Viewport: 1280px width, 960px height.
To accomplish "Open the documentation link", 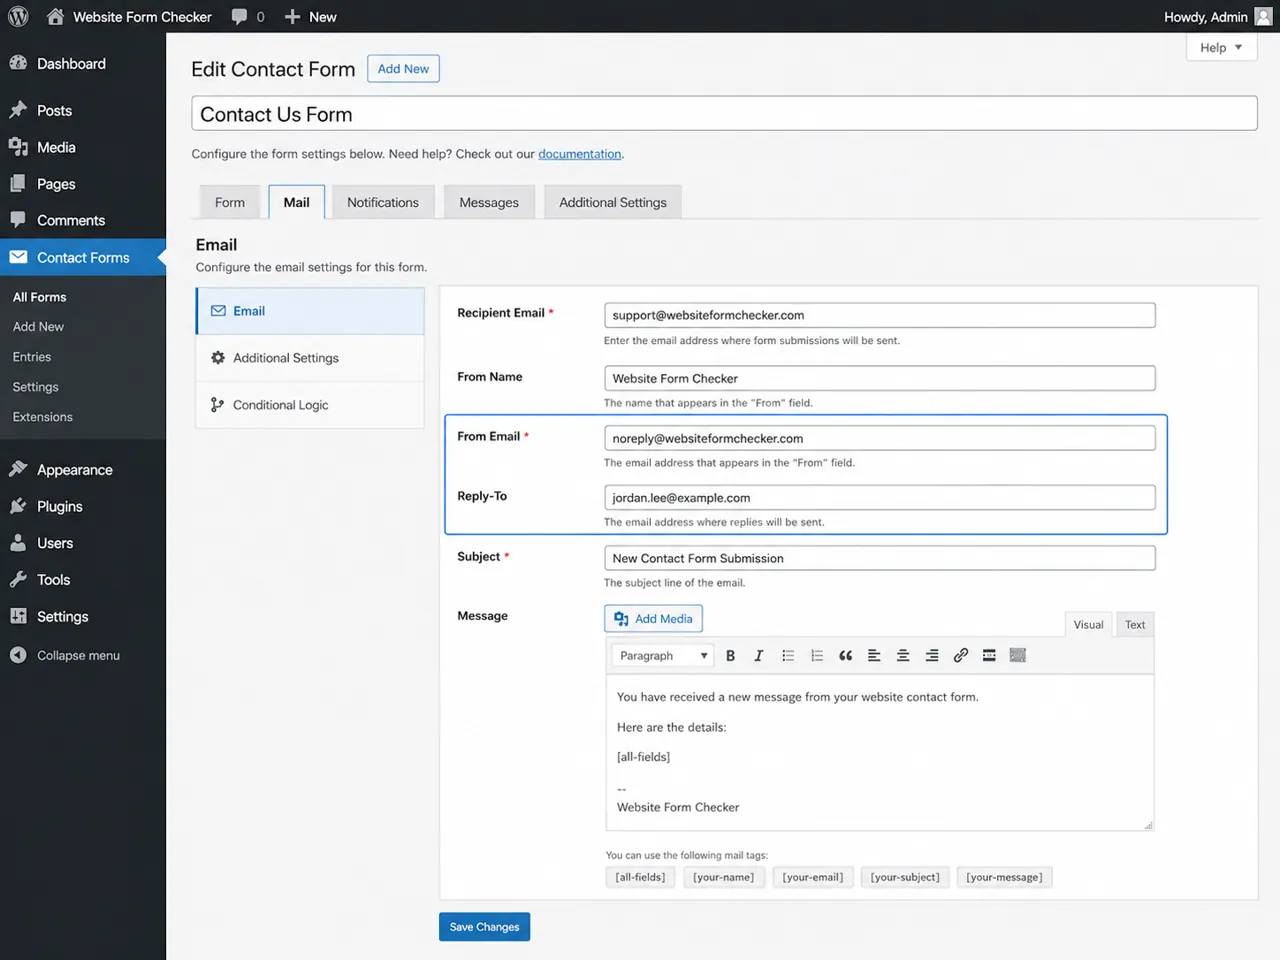I will 580,154.
